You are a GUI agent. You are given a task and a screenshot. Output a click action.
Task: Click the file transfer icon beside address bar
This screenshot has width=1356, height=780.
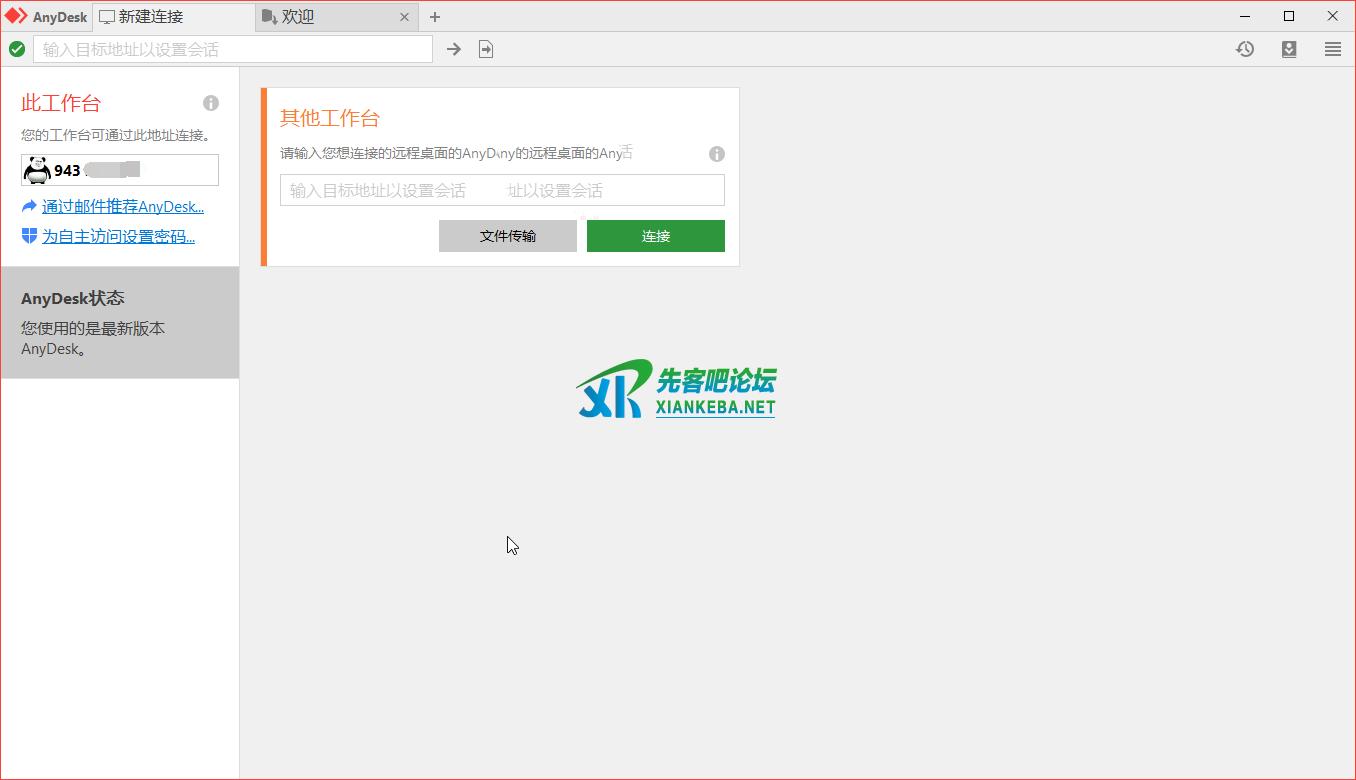486,49
